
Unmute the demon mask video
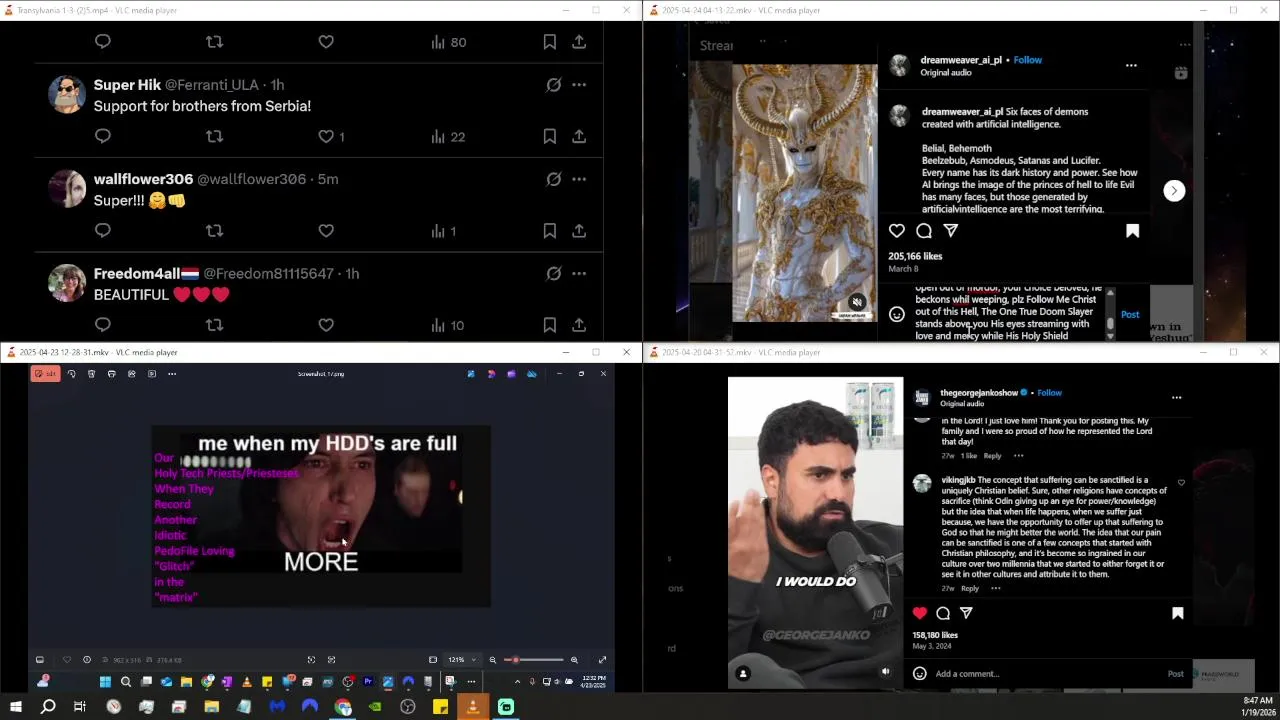click(857, 302)
